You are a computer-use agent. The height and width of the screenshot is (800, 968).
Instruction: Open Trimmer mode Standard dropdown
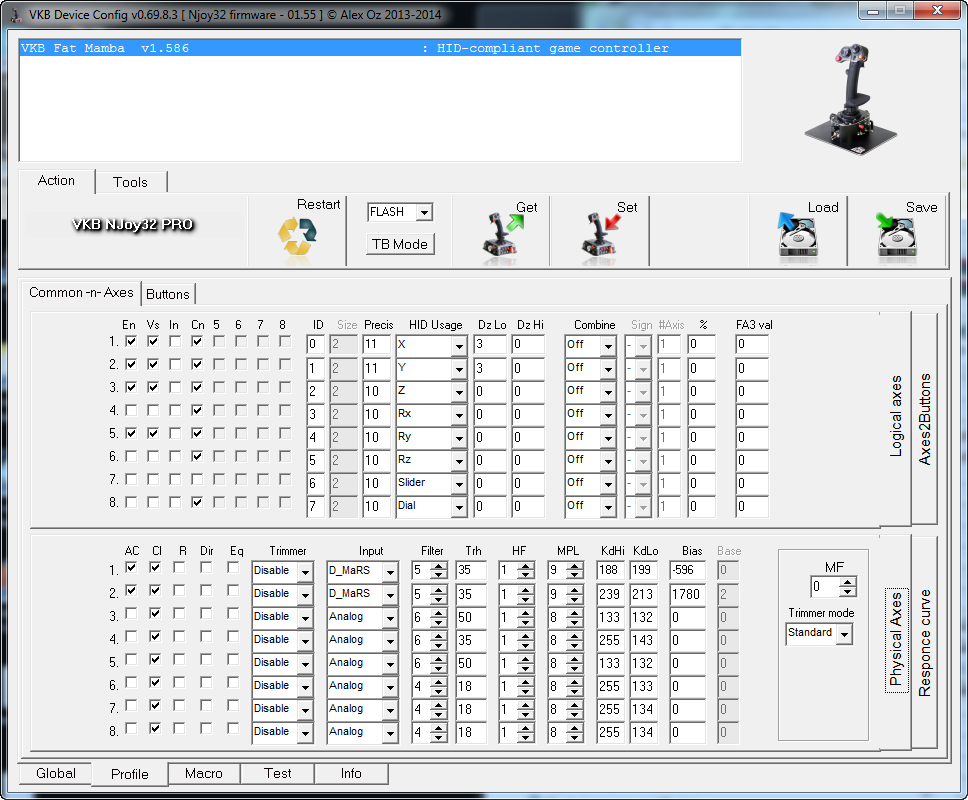pyautogui.click(x=845, y=634)
